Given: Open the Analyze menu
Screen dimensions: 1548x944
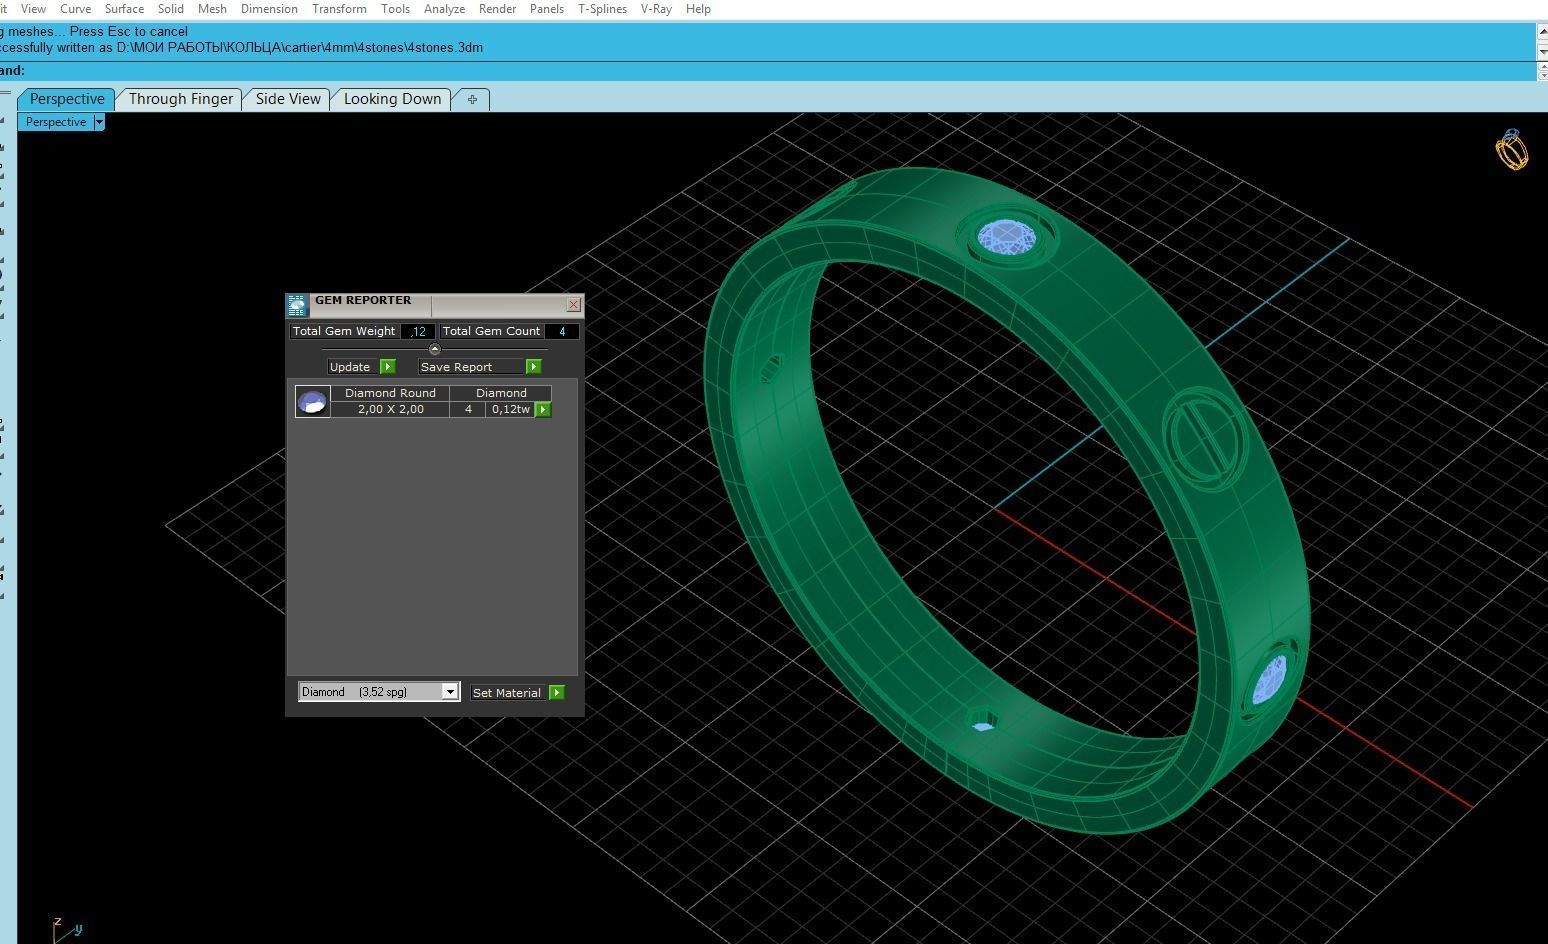Looking at the screenshot, I should click(444, 9).
